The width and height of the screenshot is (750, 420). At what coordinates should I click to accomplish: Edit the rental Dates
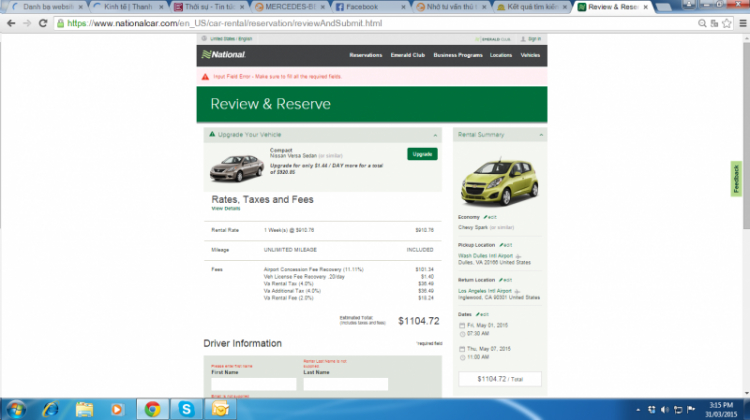pyautogui.click(x=482, y=314)
